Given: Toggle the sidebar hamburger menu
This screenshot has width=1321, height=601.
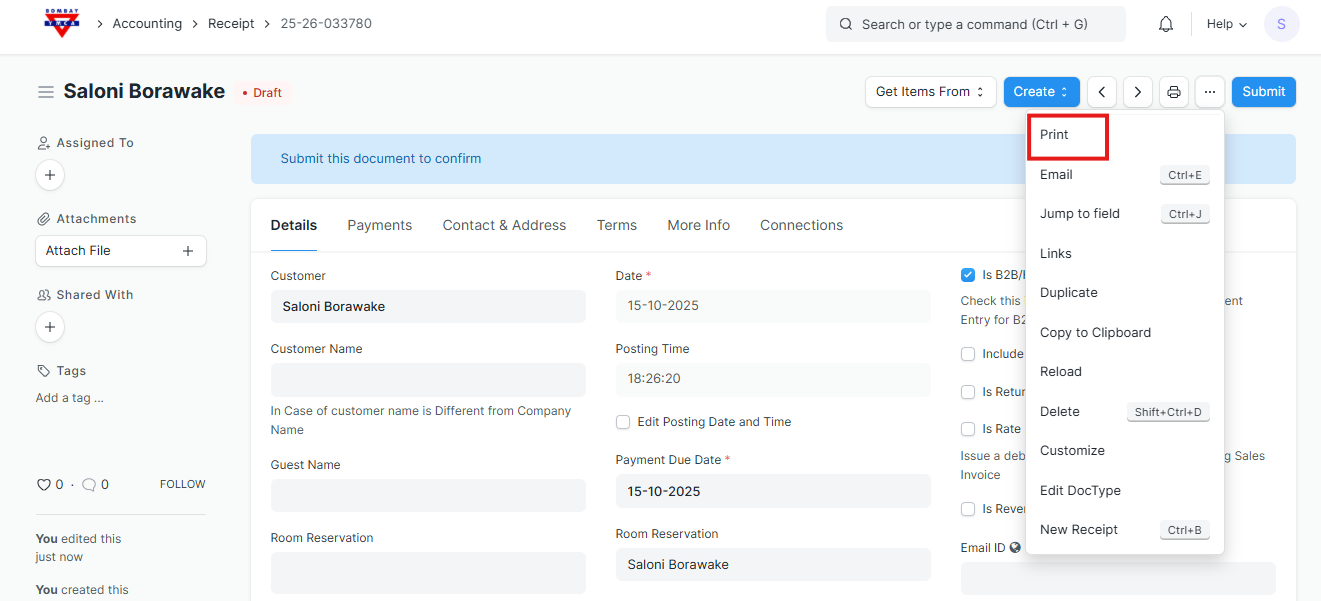Looking at the screenshot, I should 46,92.
